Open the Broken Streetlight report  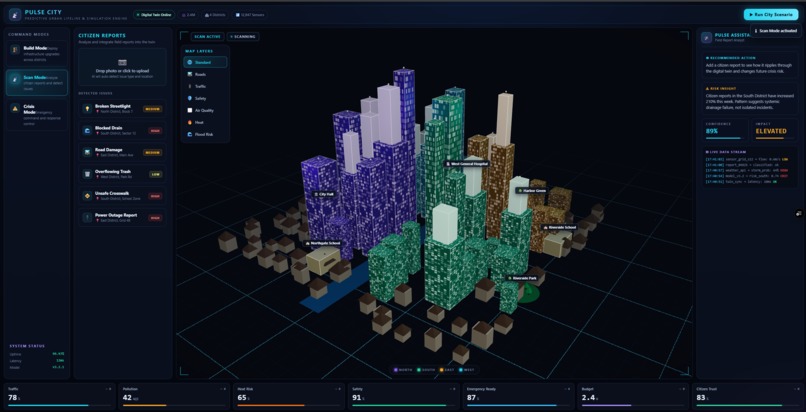(x=122, y=109)
